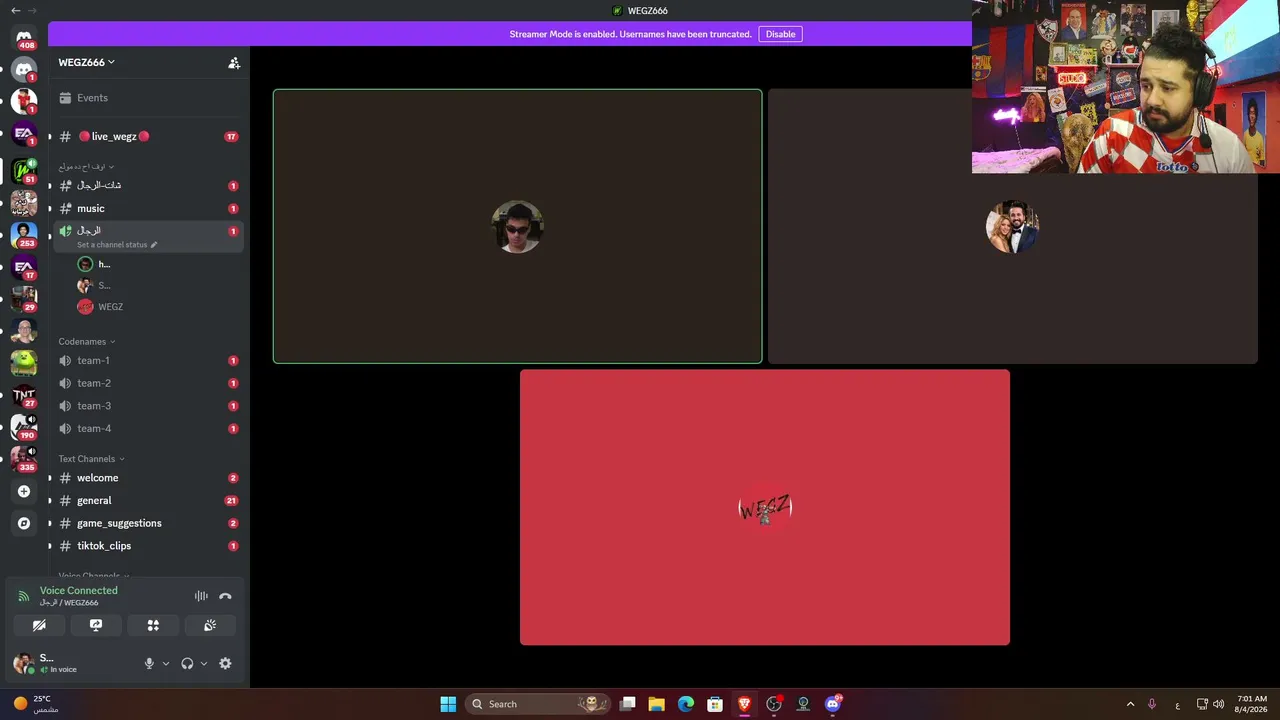Join the team-4 voice channel
This screenshot has height=720, width=1280.
point(147,429)
